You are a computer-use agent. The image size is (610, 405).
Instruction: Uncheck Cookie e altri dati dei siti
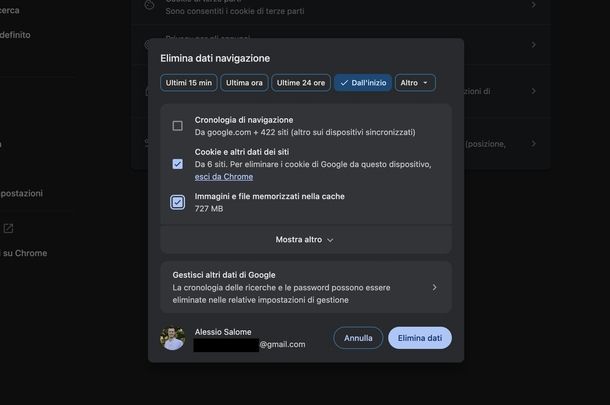[x=177, y=163]
